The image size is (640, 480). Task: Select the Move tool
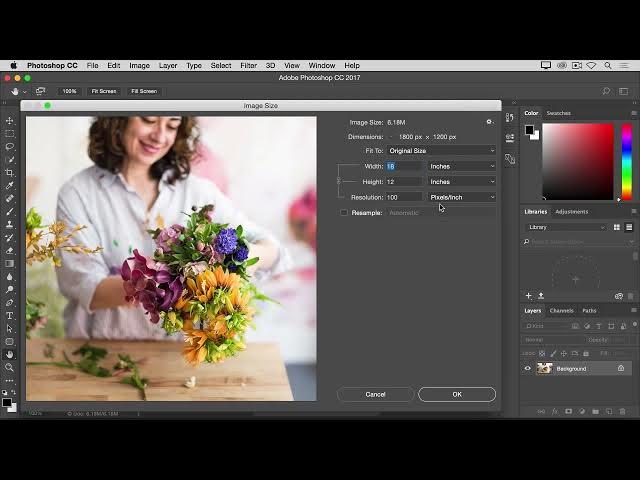[x=10, y=121]
